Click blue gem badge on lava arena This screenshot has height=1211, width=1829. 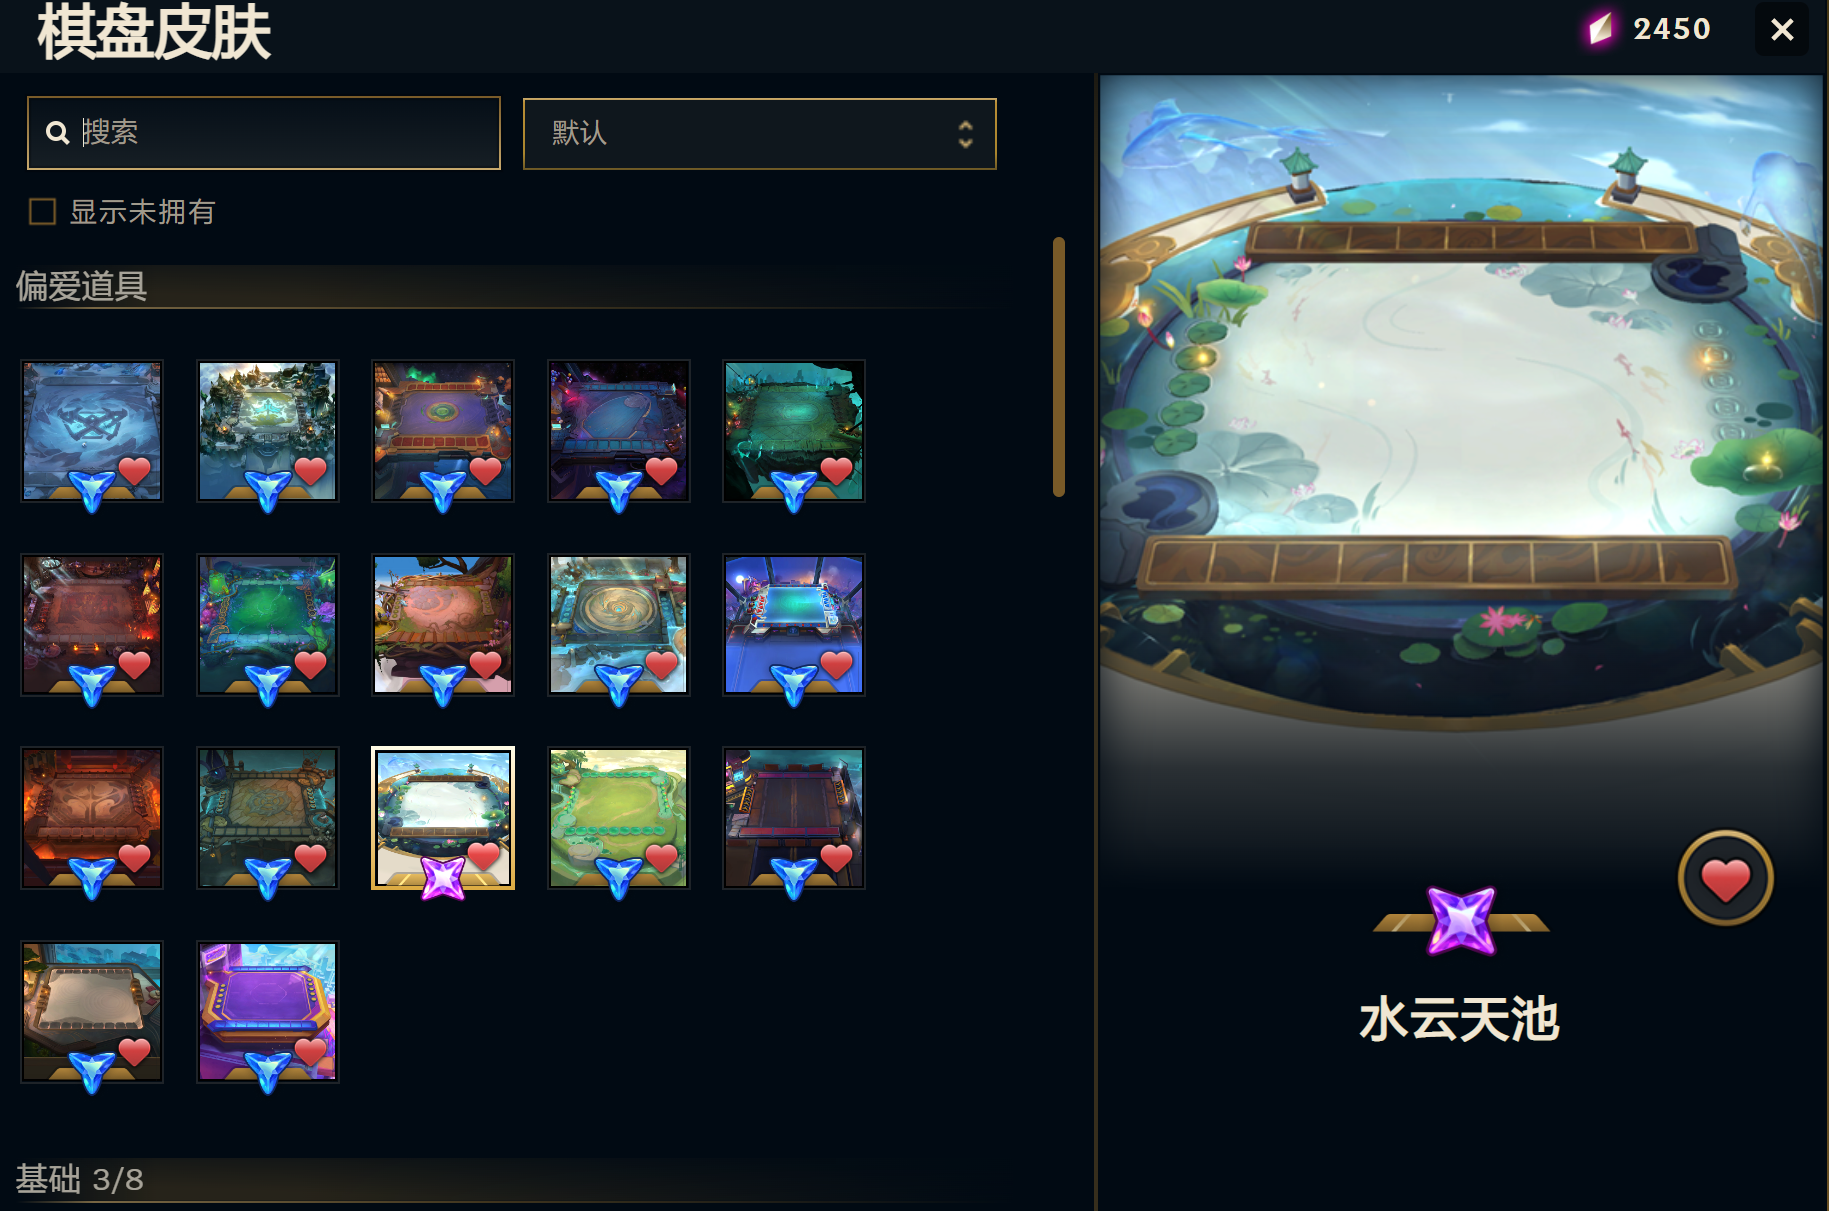92,879
